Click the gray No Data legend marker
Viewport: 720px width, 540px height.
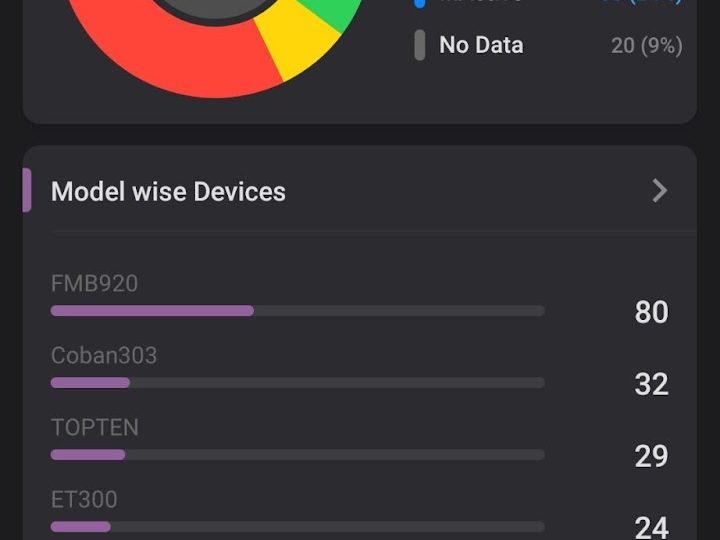pyautogui.click(x=419, y=45)
